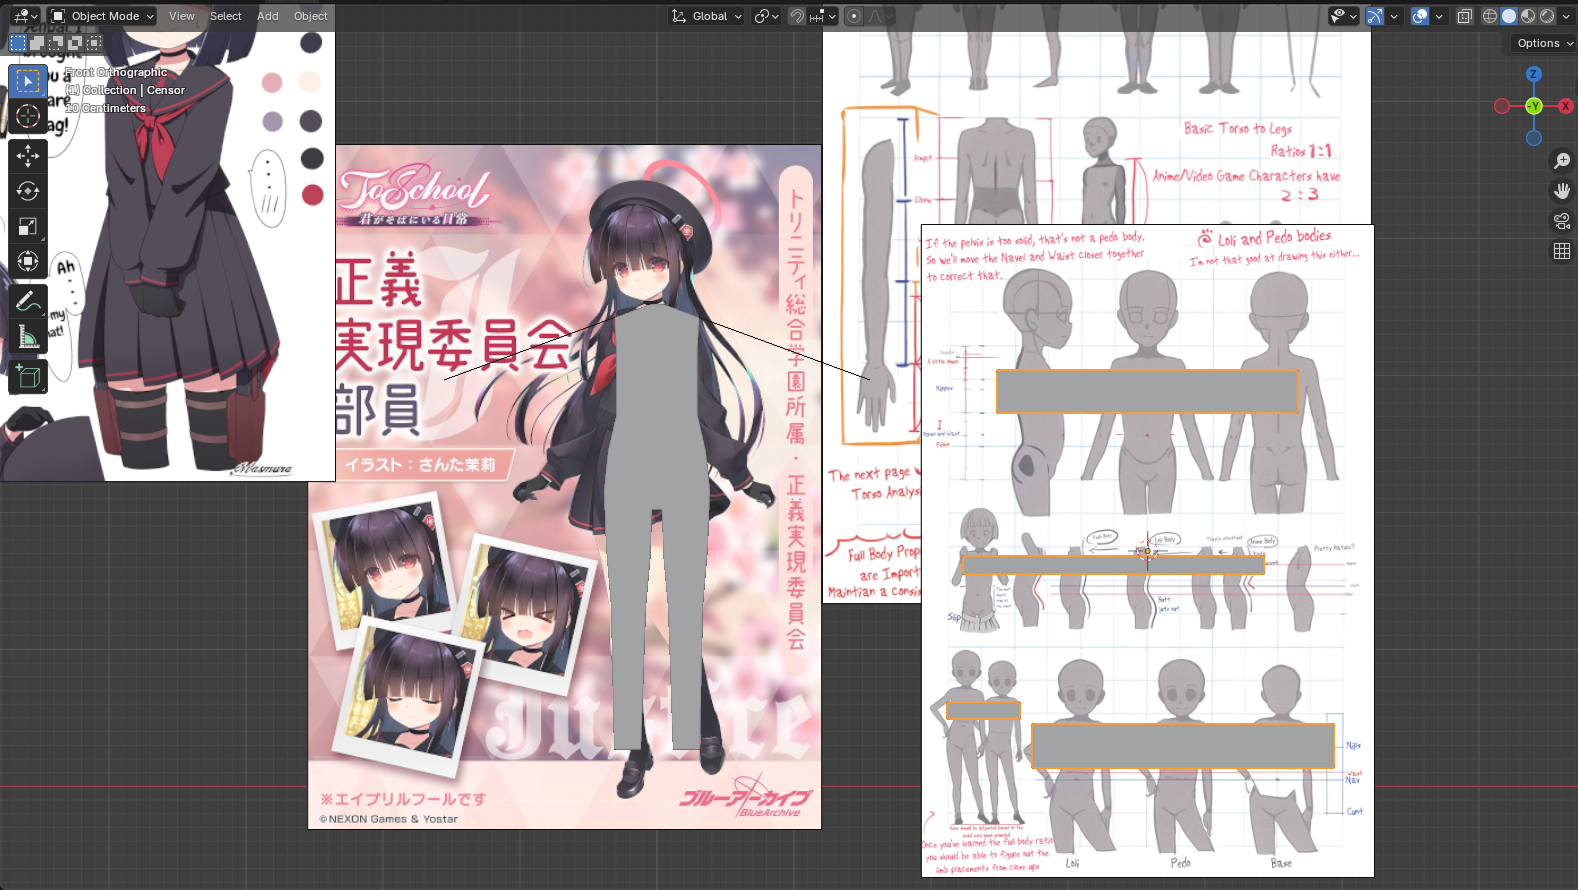Toggle viewport gizmos display

click(x=1375, y=16)
